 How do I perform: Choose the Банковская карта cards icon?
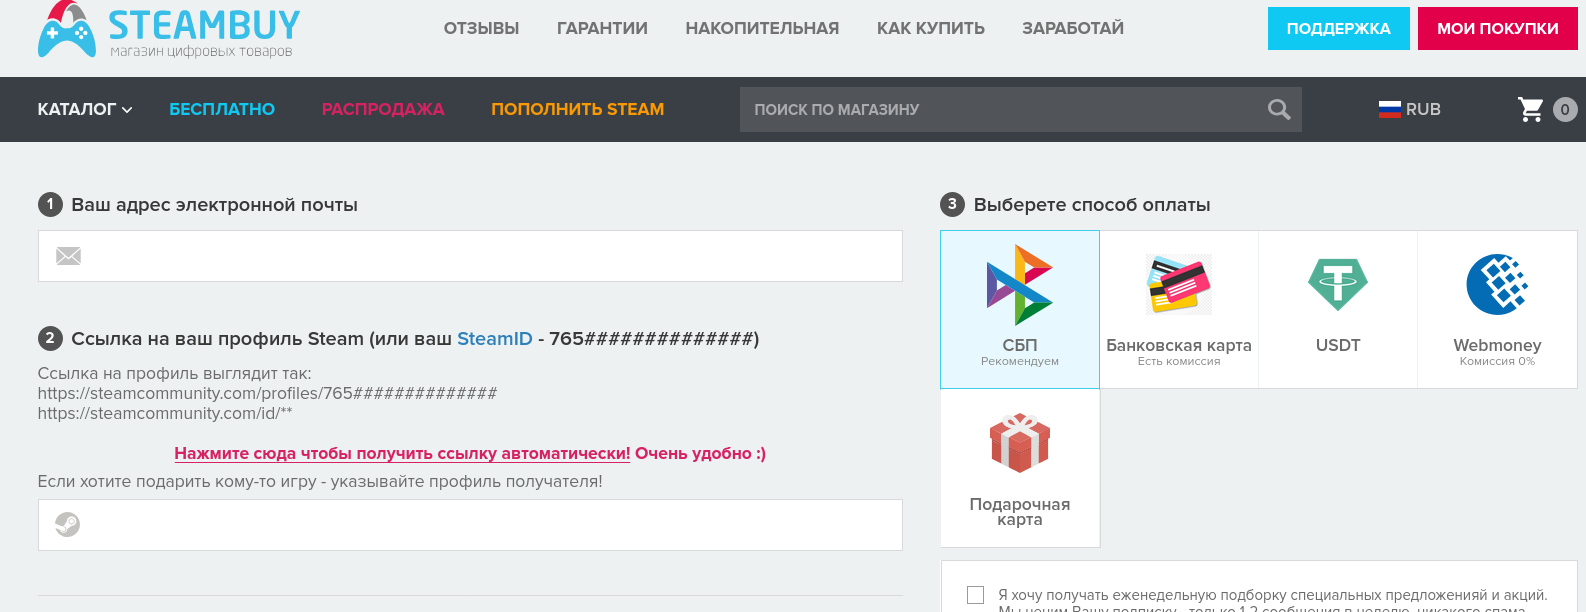1179,284
